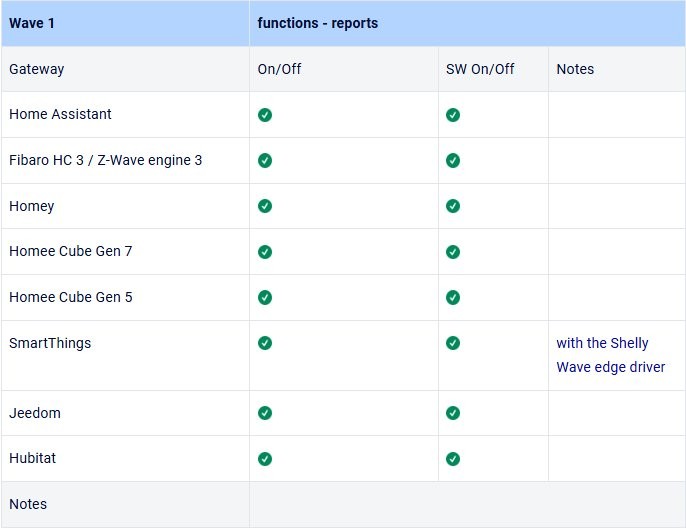
Task: Click the SmartThings SW On/Off checkmark icon
Action: [x=453, y=343]
